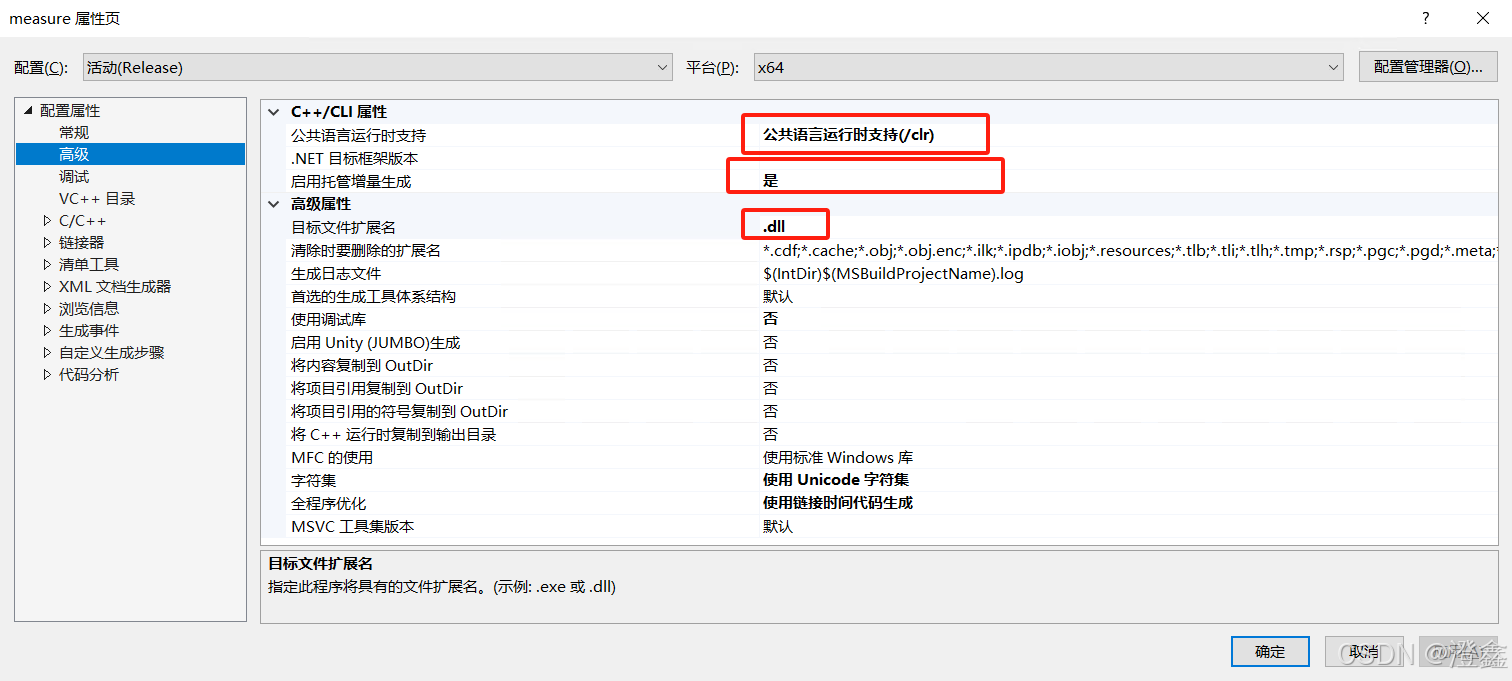Collapse the 高级属性 section
The image size is (1512, 681).
coord(274,204)
